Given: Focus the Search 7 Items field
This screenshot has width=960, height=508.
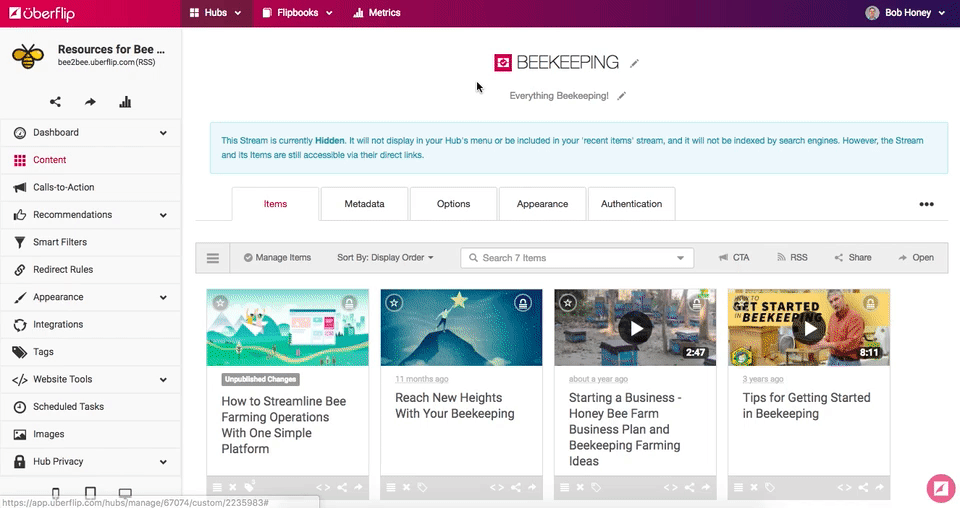Looking at the screenshot, I should (x=577, y=258).
